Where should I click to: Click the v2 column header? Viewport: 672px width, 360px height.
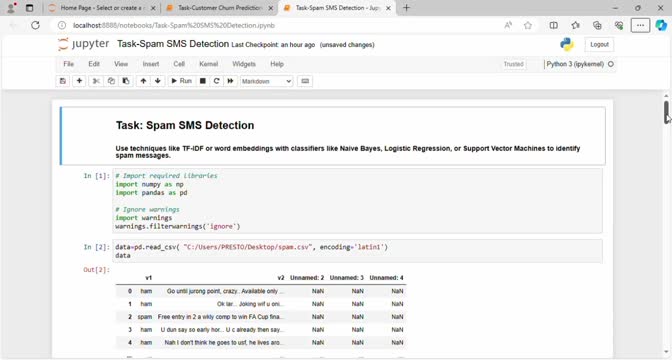point(281,278)
